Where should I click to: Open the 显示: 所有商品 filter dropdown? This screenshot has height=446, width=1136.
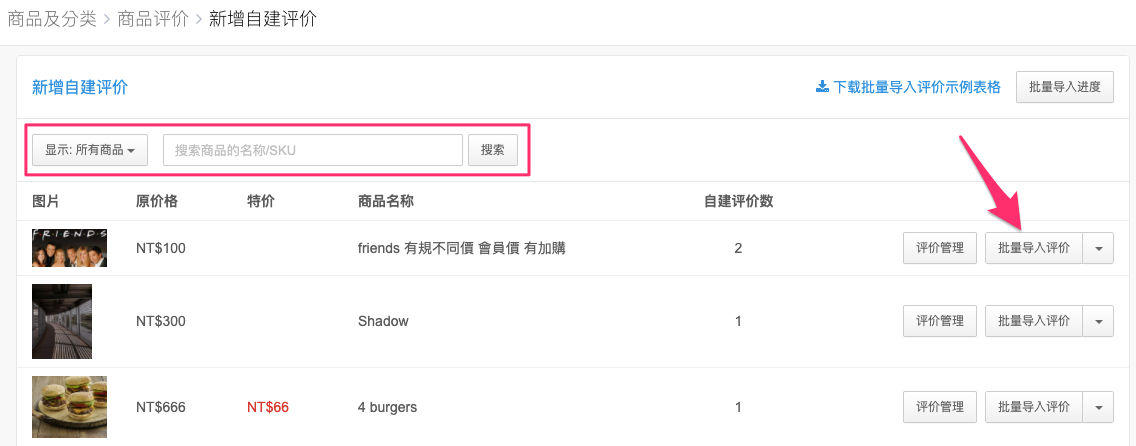pos(90,151)
